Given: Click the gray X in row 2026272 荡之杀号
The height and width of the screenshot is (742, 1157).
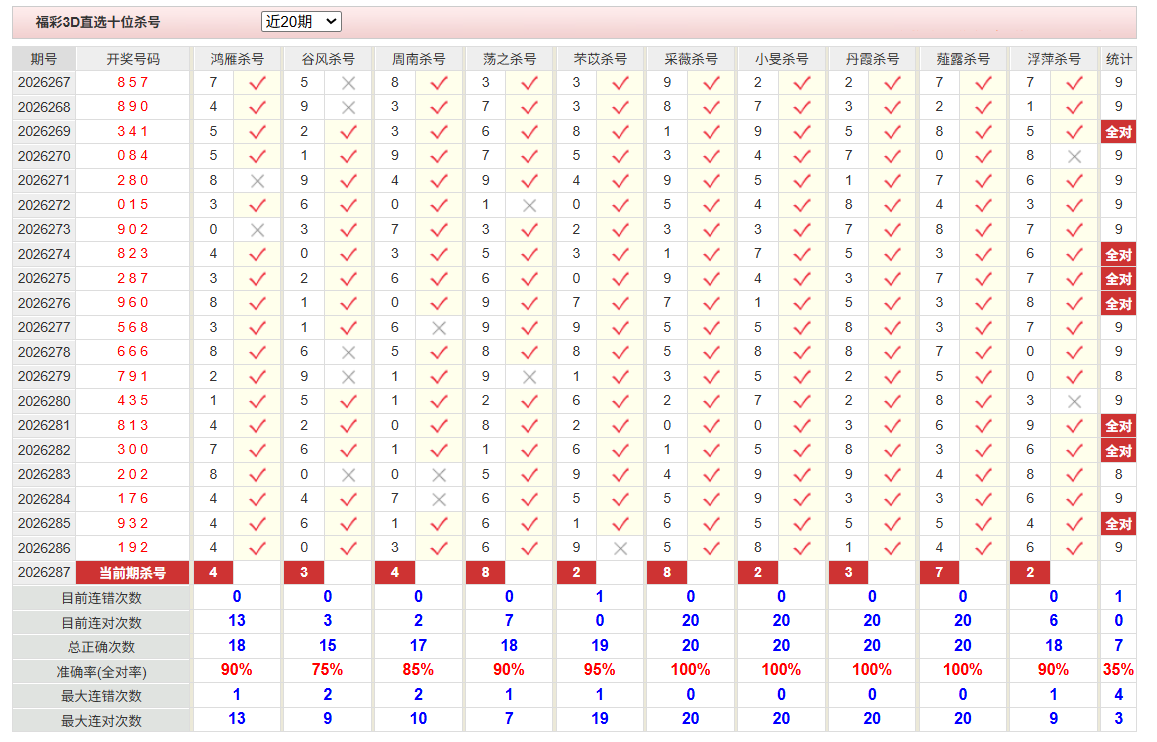Looking at the screenshot, I should [530, 206].
